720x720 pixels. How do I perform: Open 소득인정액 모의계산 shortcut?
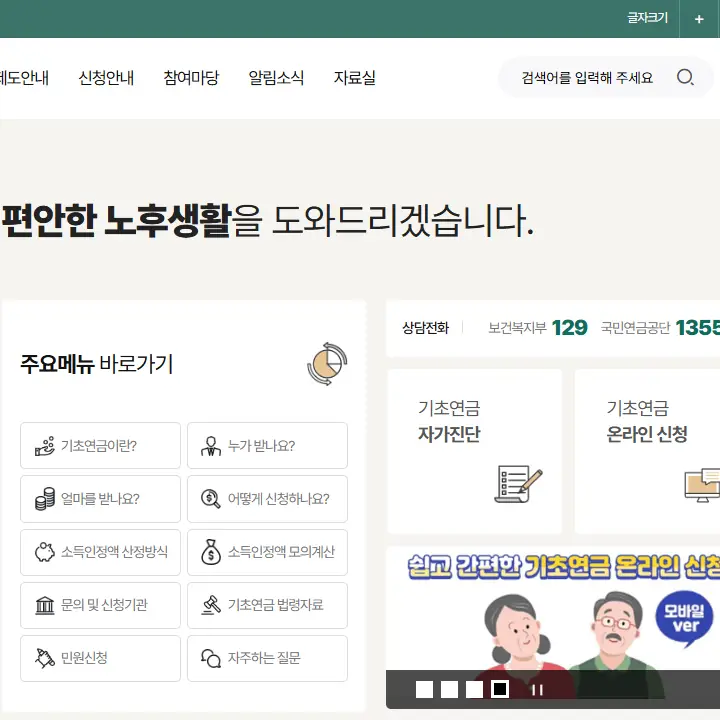pos(267,552)
